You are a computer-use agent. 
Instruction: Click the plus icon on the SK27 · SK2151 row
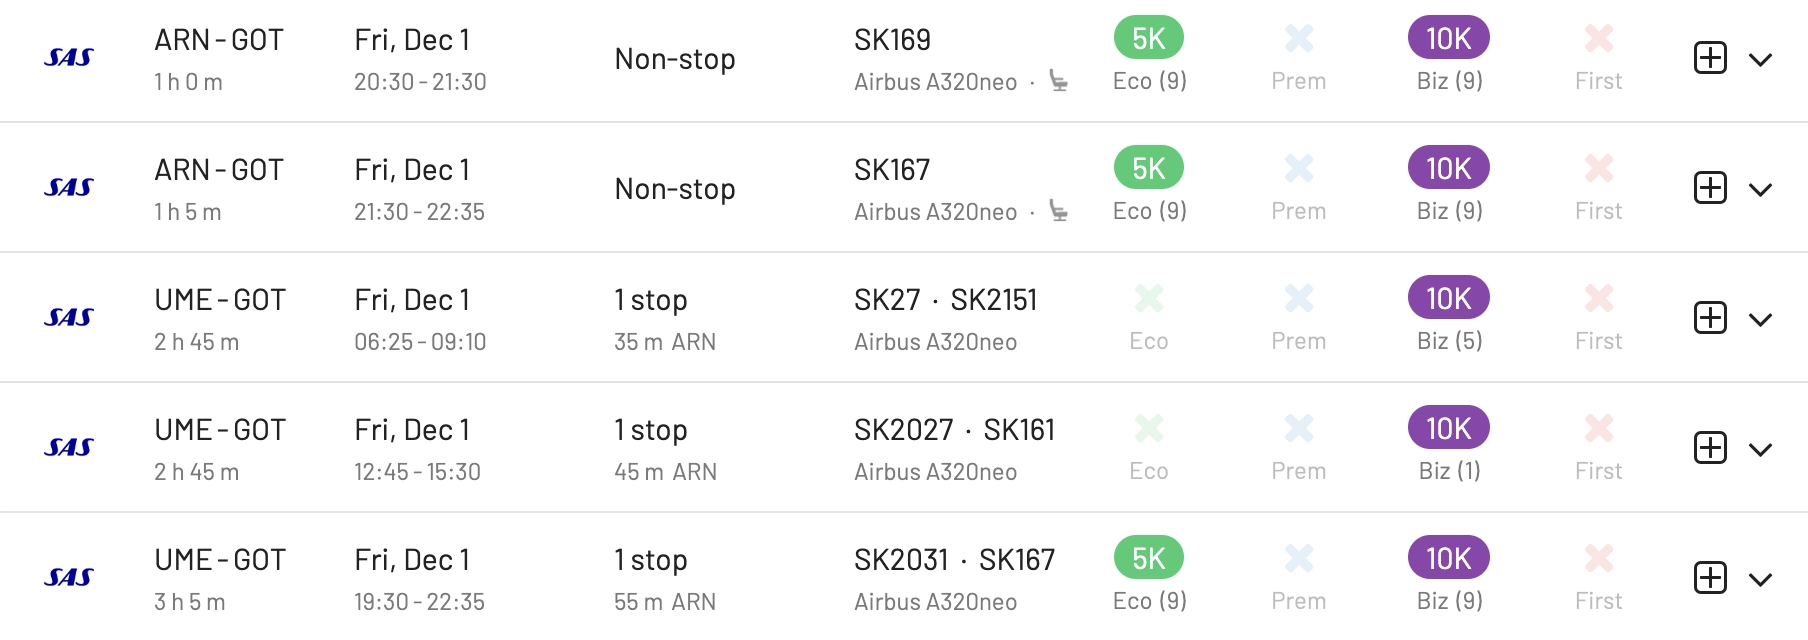1710,318
